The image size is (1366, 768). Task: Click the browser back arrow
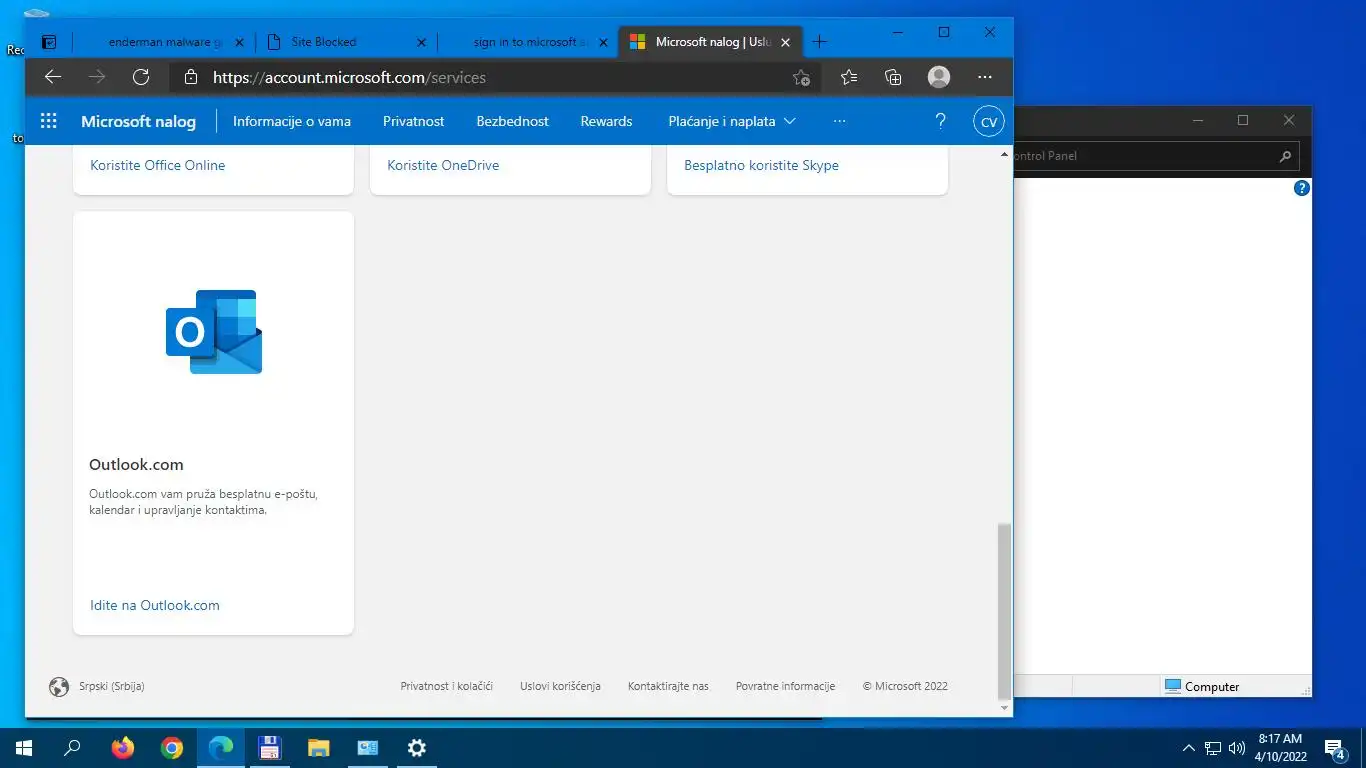point(53,77)
